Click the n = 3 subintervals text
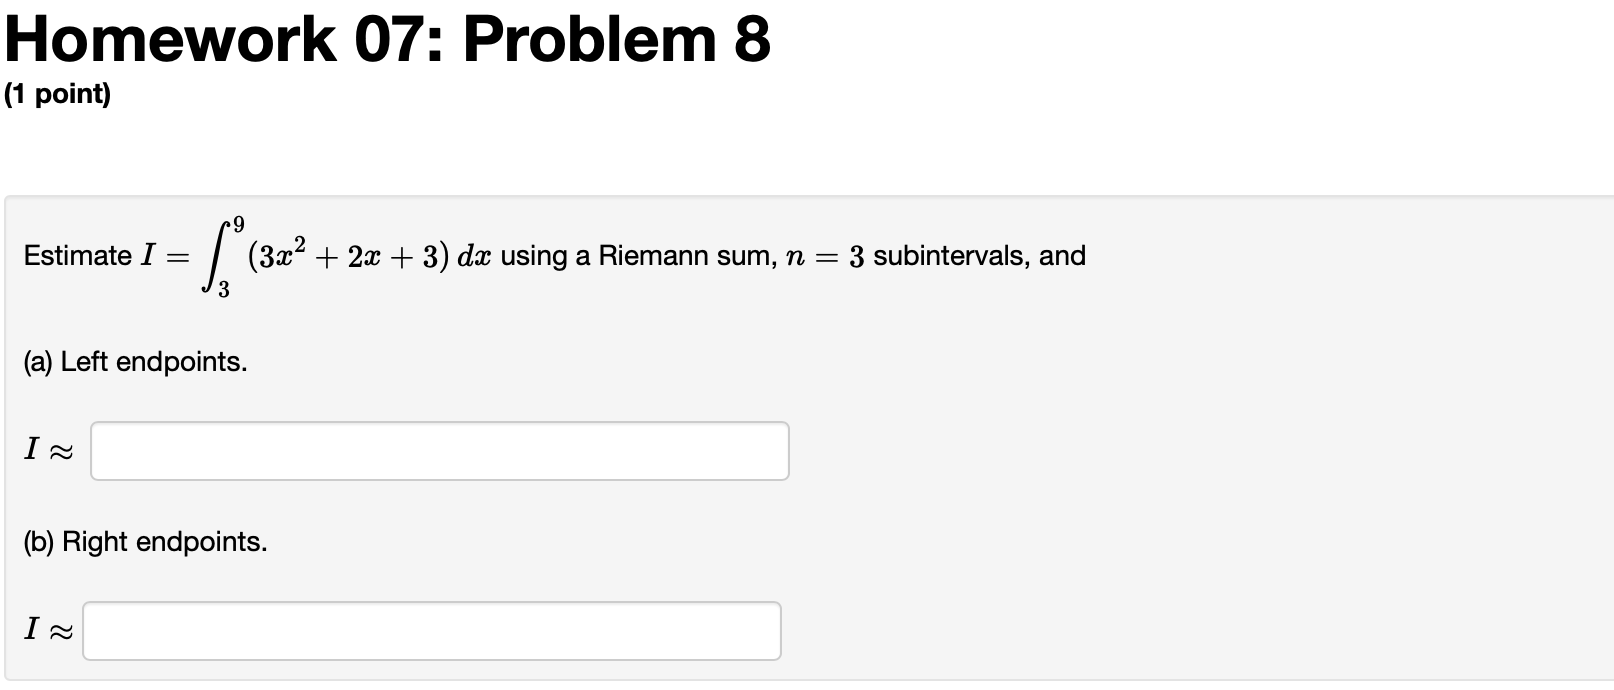 pyautogui.click(x=900, y=256)
